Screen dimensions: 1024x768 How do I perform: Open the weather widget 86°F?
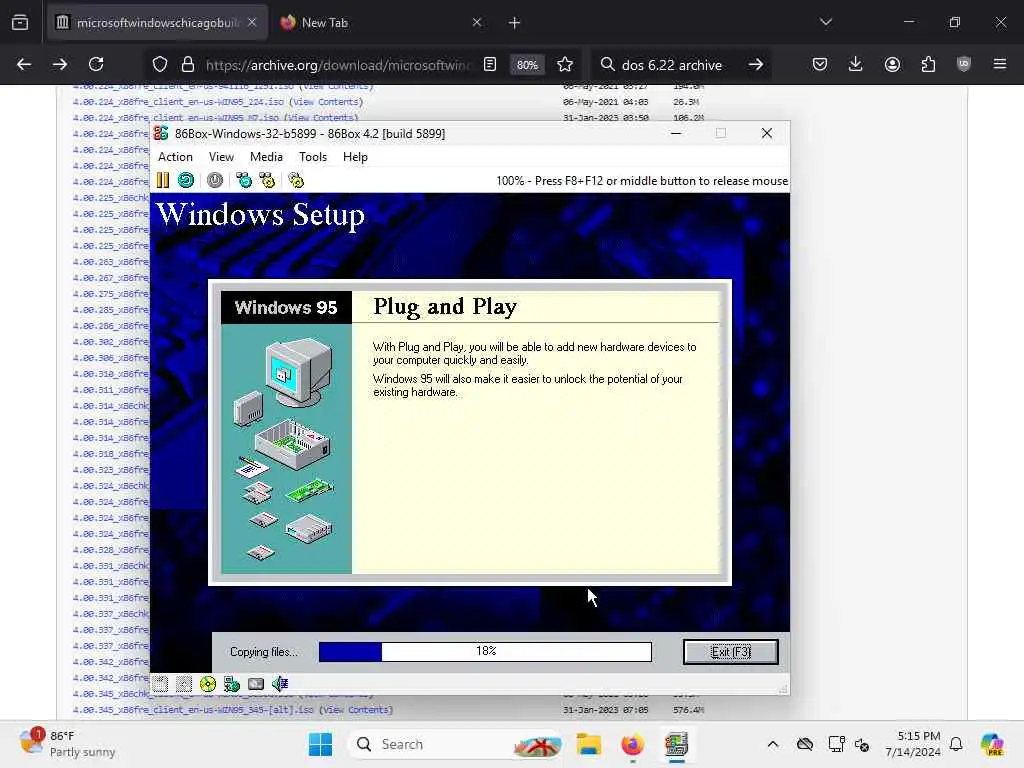click(x=67, y=744)
